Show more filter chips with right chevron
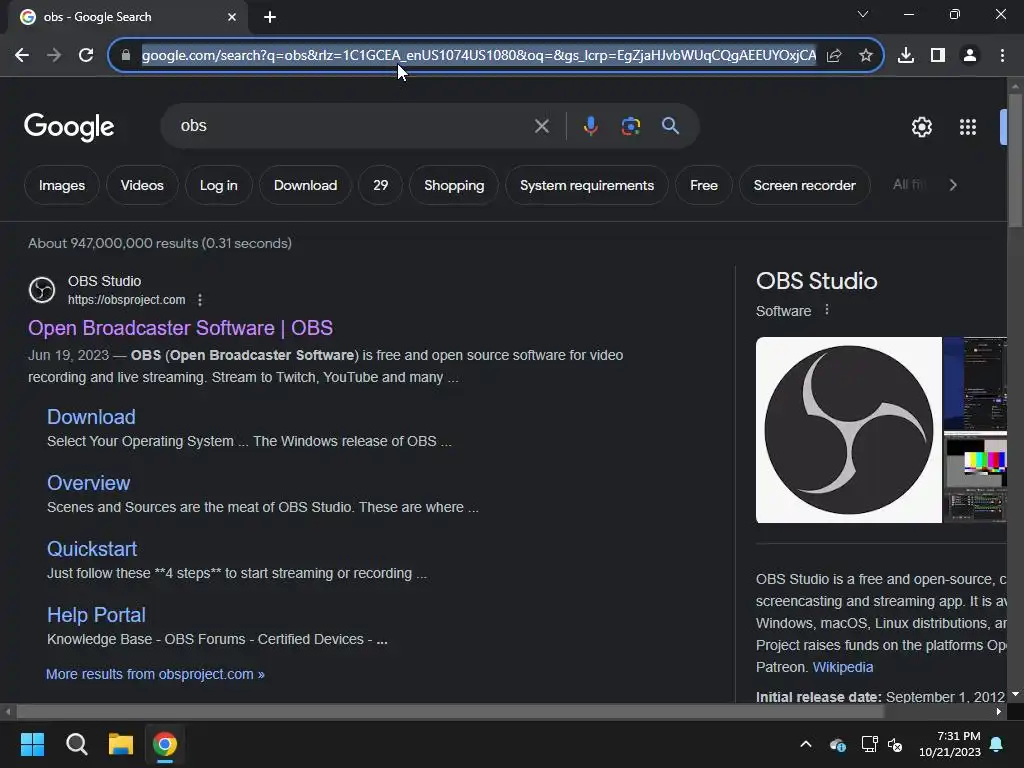This screenshot has height=768, width=1024. pos(953,185)
